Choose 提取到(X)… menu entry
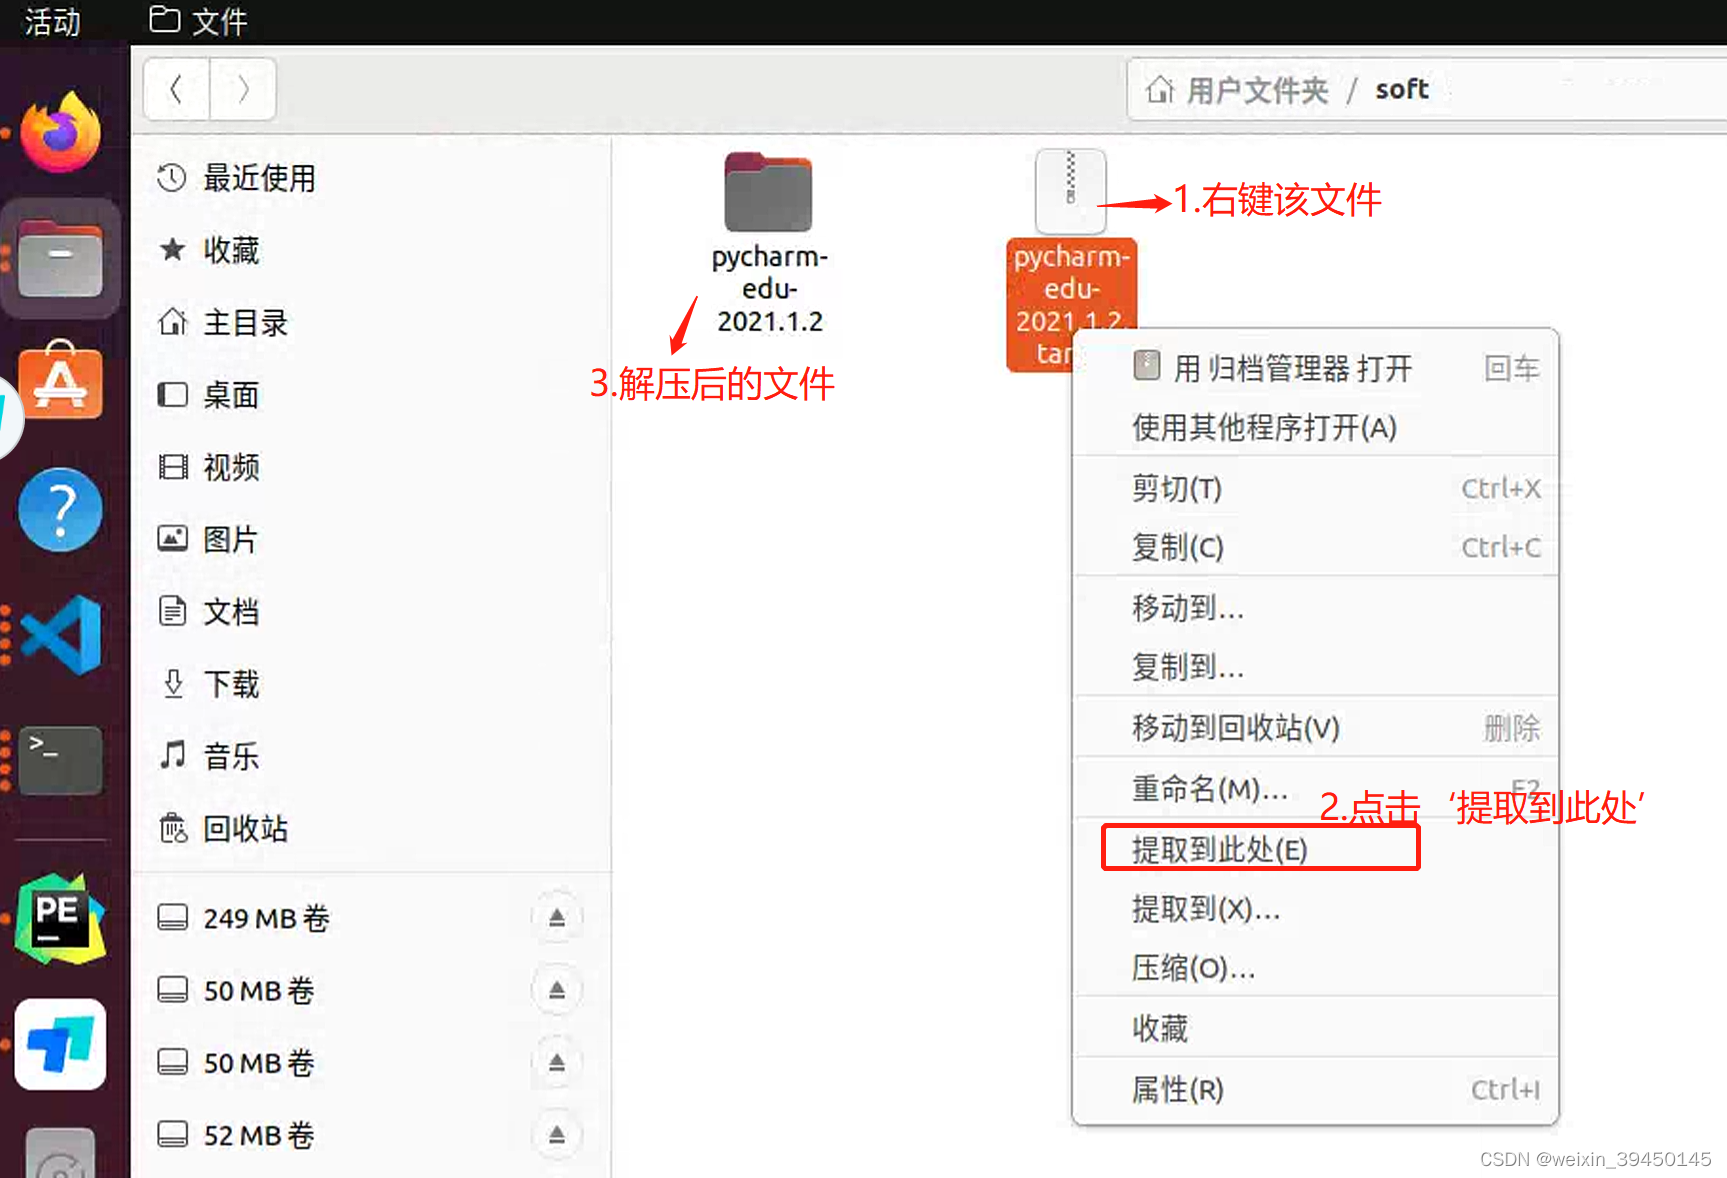This screenshot has height=1178, width=1727. click(x=1315, y=908)
